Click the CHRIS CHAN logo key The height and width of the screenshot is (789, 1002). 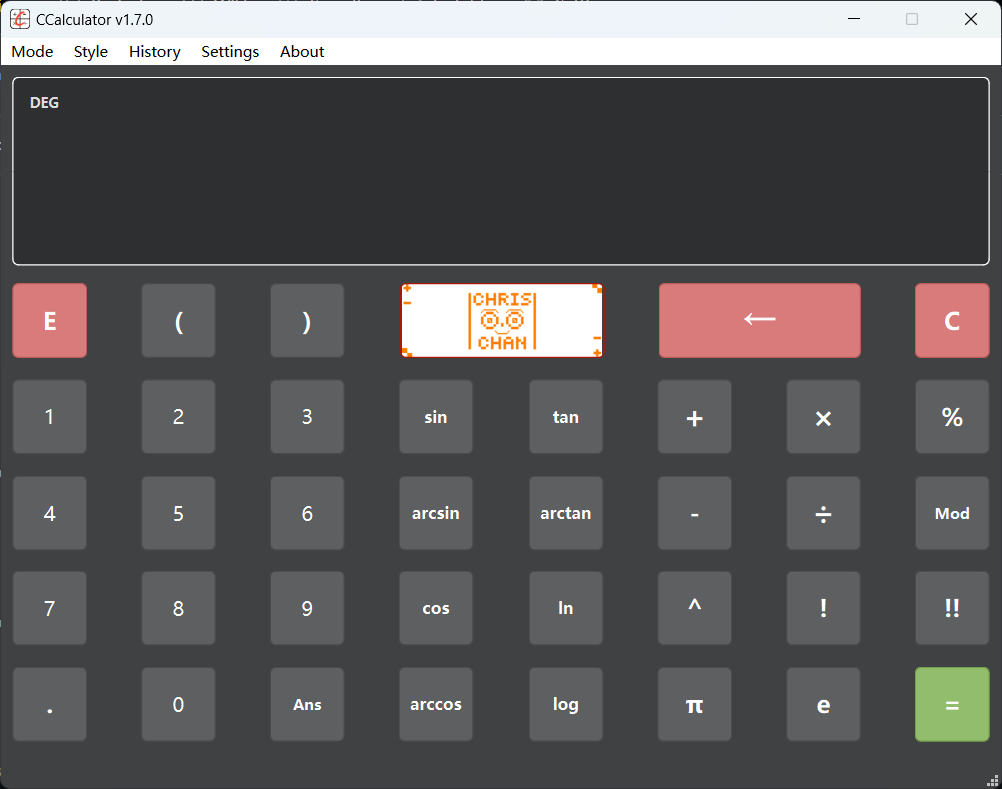pyautogui.click(x=501, y=320)
